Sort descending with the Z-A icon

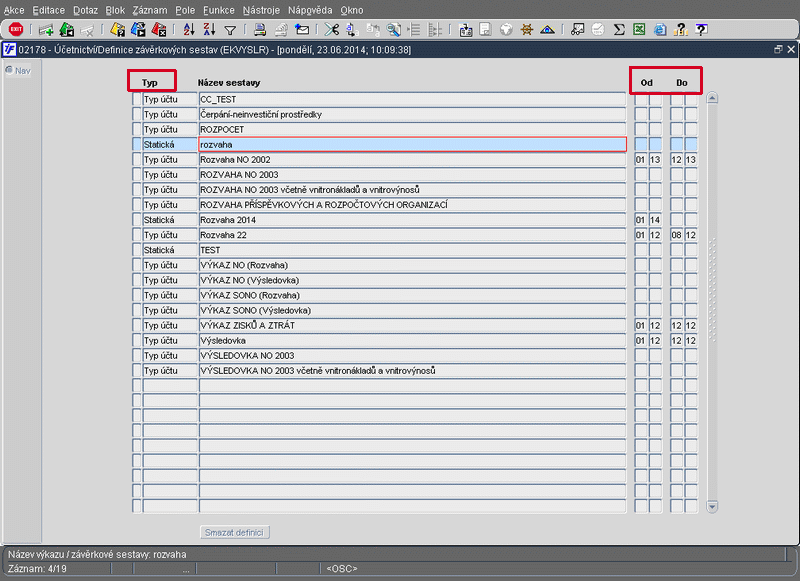(x=210, y=30)
